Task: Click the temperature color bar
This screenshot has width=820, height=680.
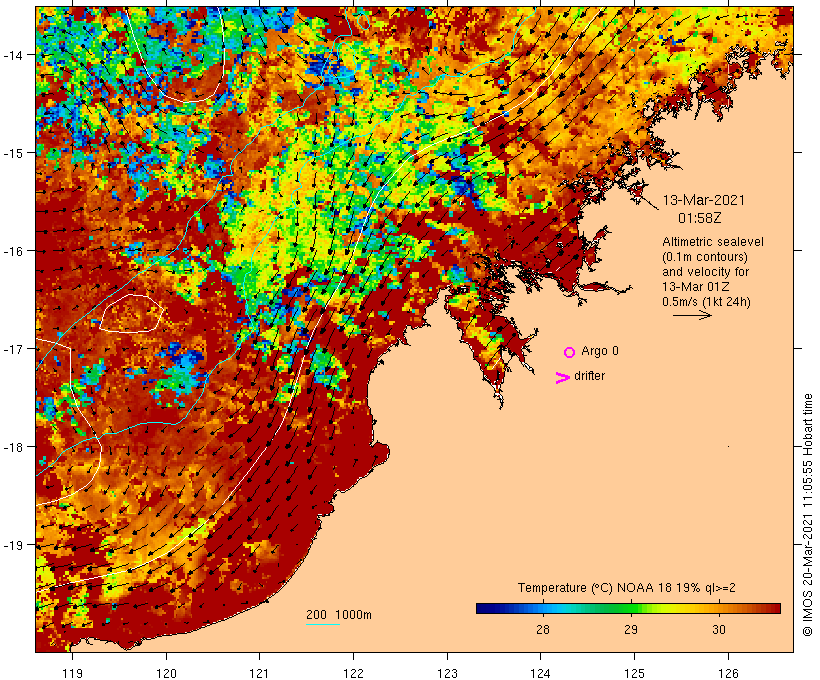Action: point(628,608)
